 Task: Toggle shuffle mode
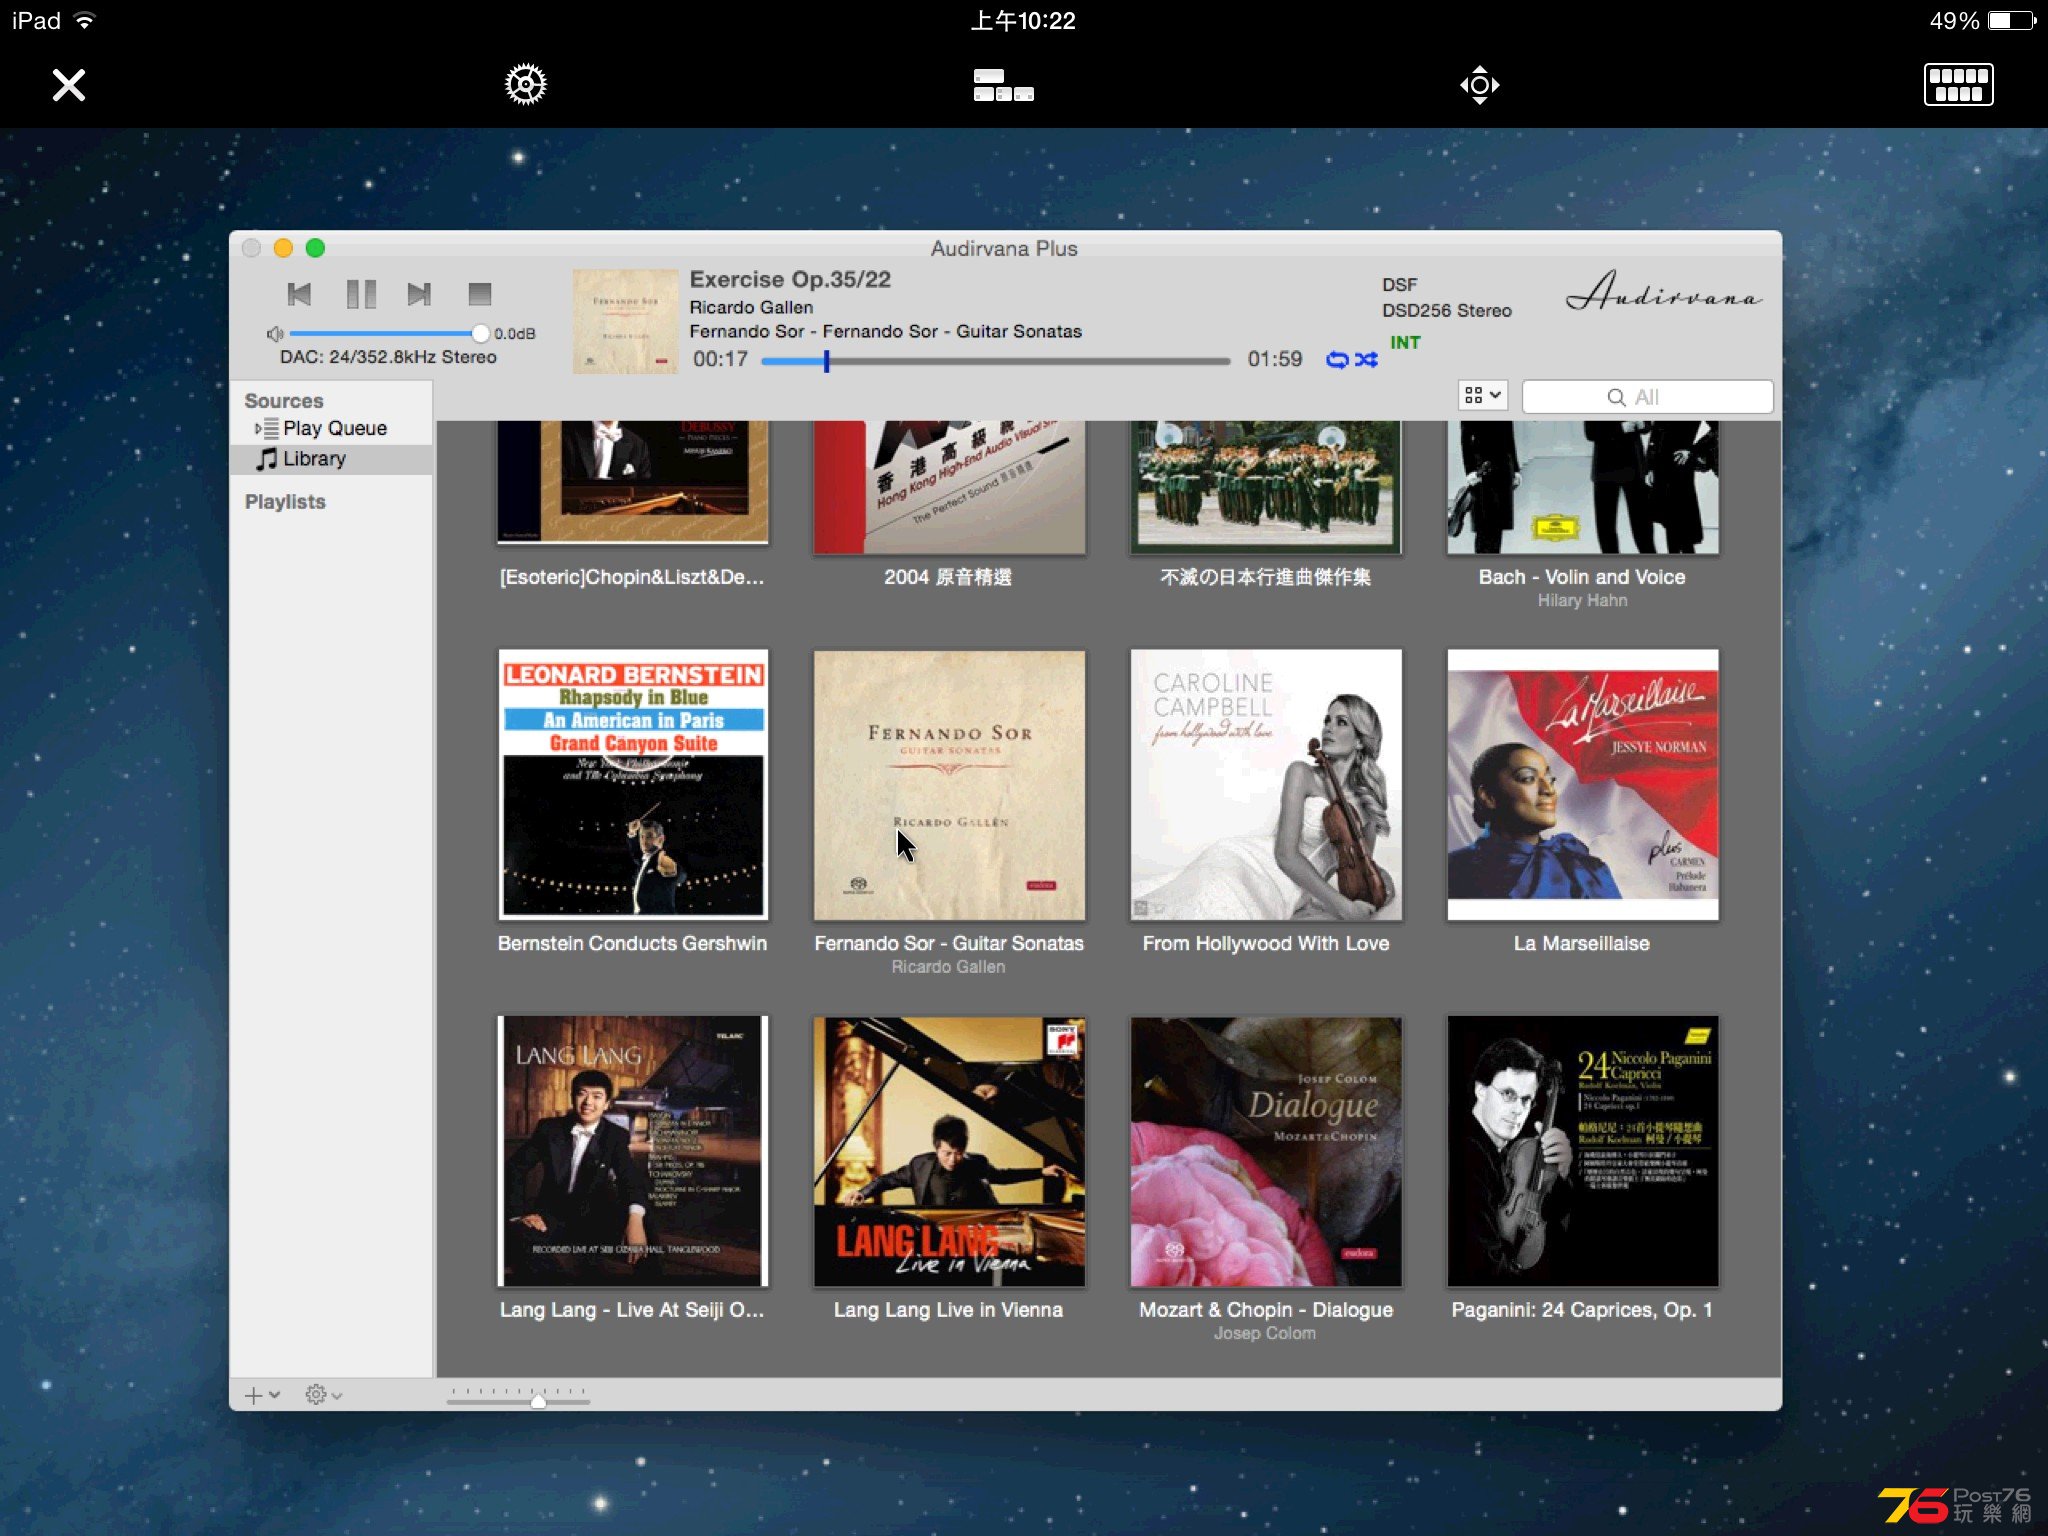click(1366, 360)
